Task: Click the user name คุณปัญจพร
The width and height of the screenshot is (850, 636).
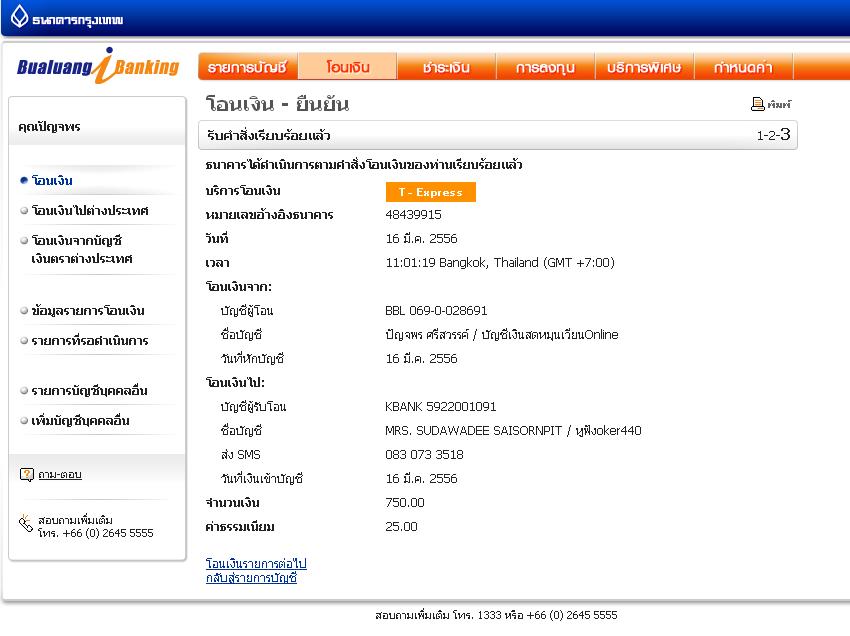Action: [x=49, y=126]
